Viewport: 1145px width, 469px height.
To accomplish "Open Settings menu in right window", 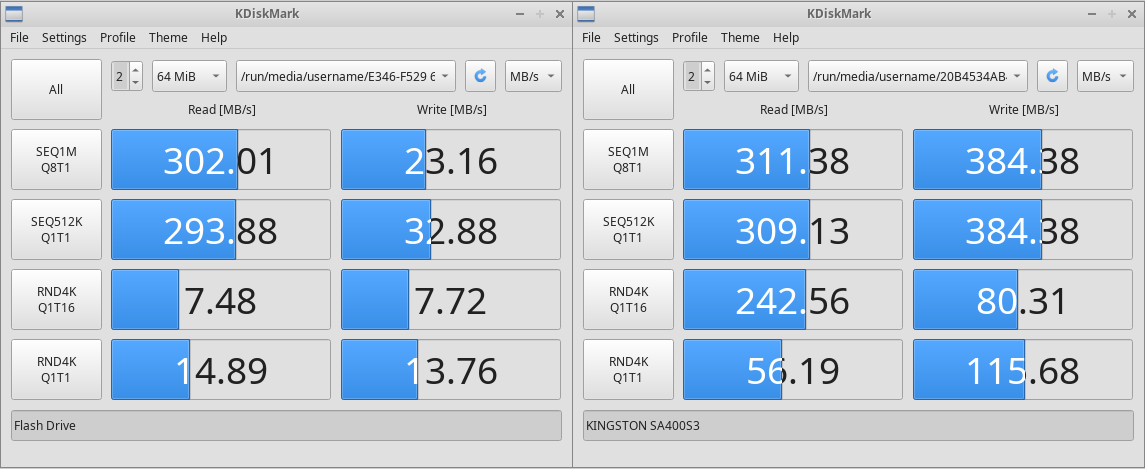I will tap(636, 37).
